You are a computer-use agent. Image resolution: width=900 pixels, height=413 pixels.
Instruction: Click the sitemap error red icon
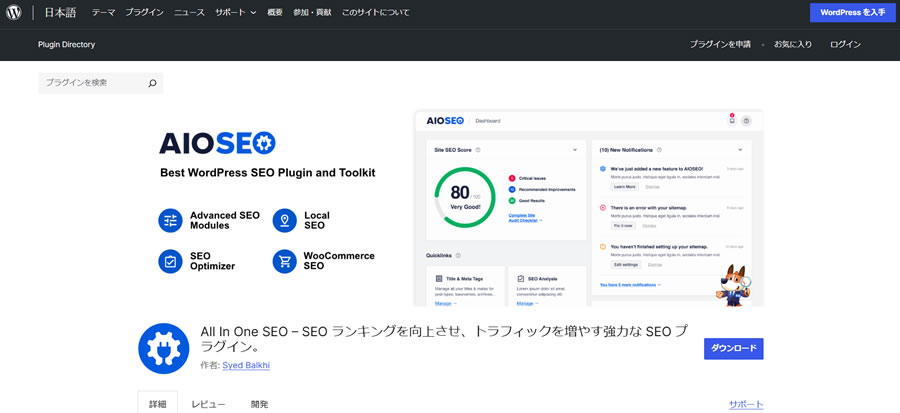coord(603,208)
